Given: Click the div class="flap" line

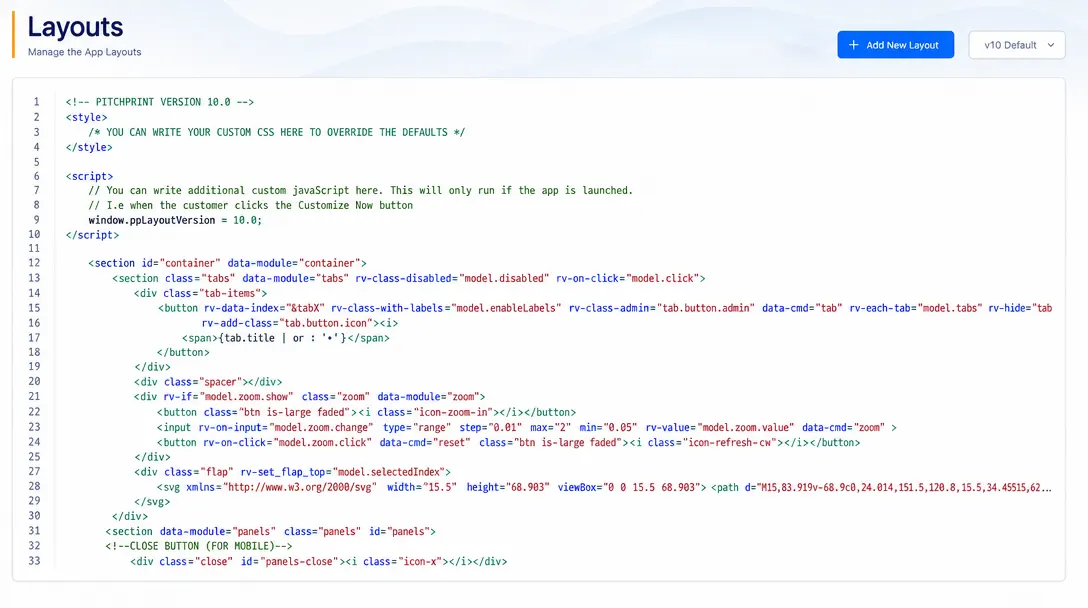Looking at the screenshot, I should tap(292, 472).
